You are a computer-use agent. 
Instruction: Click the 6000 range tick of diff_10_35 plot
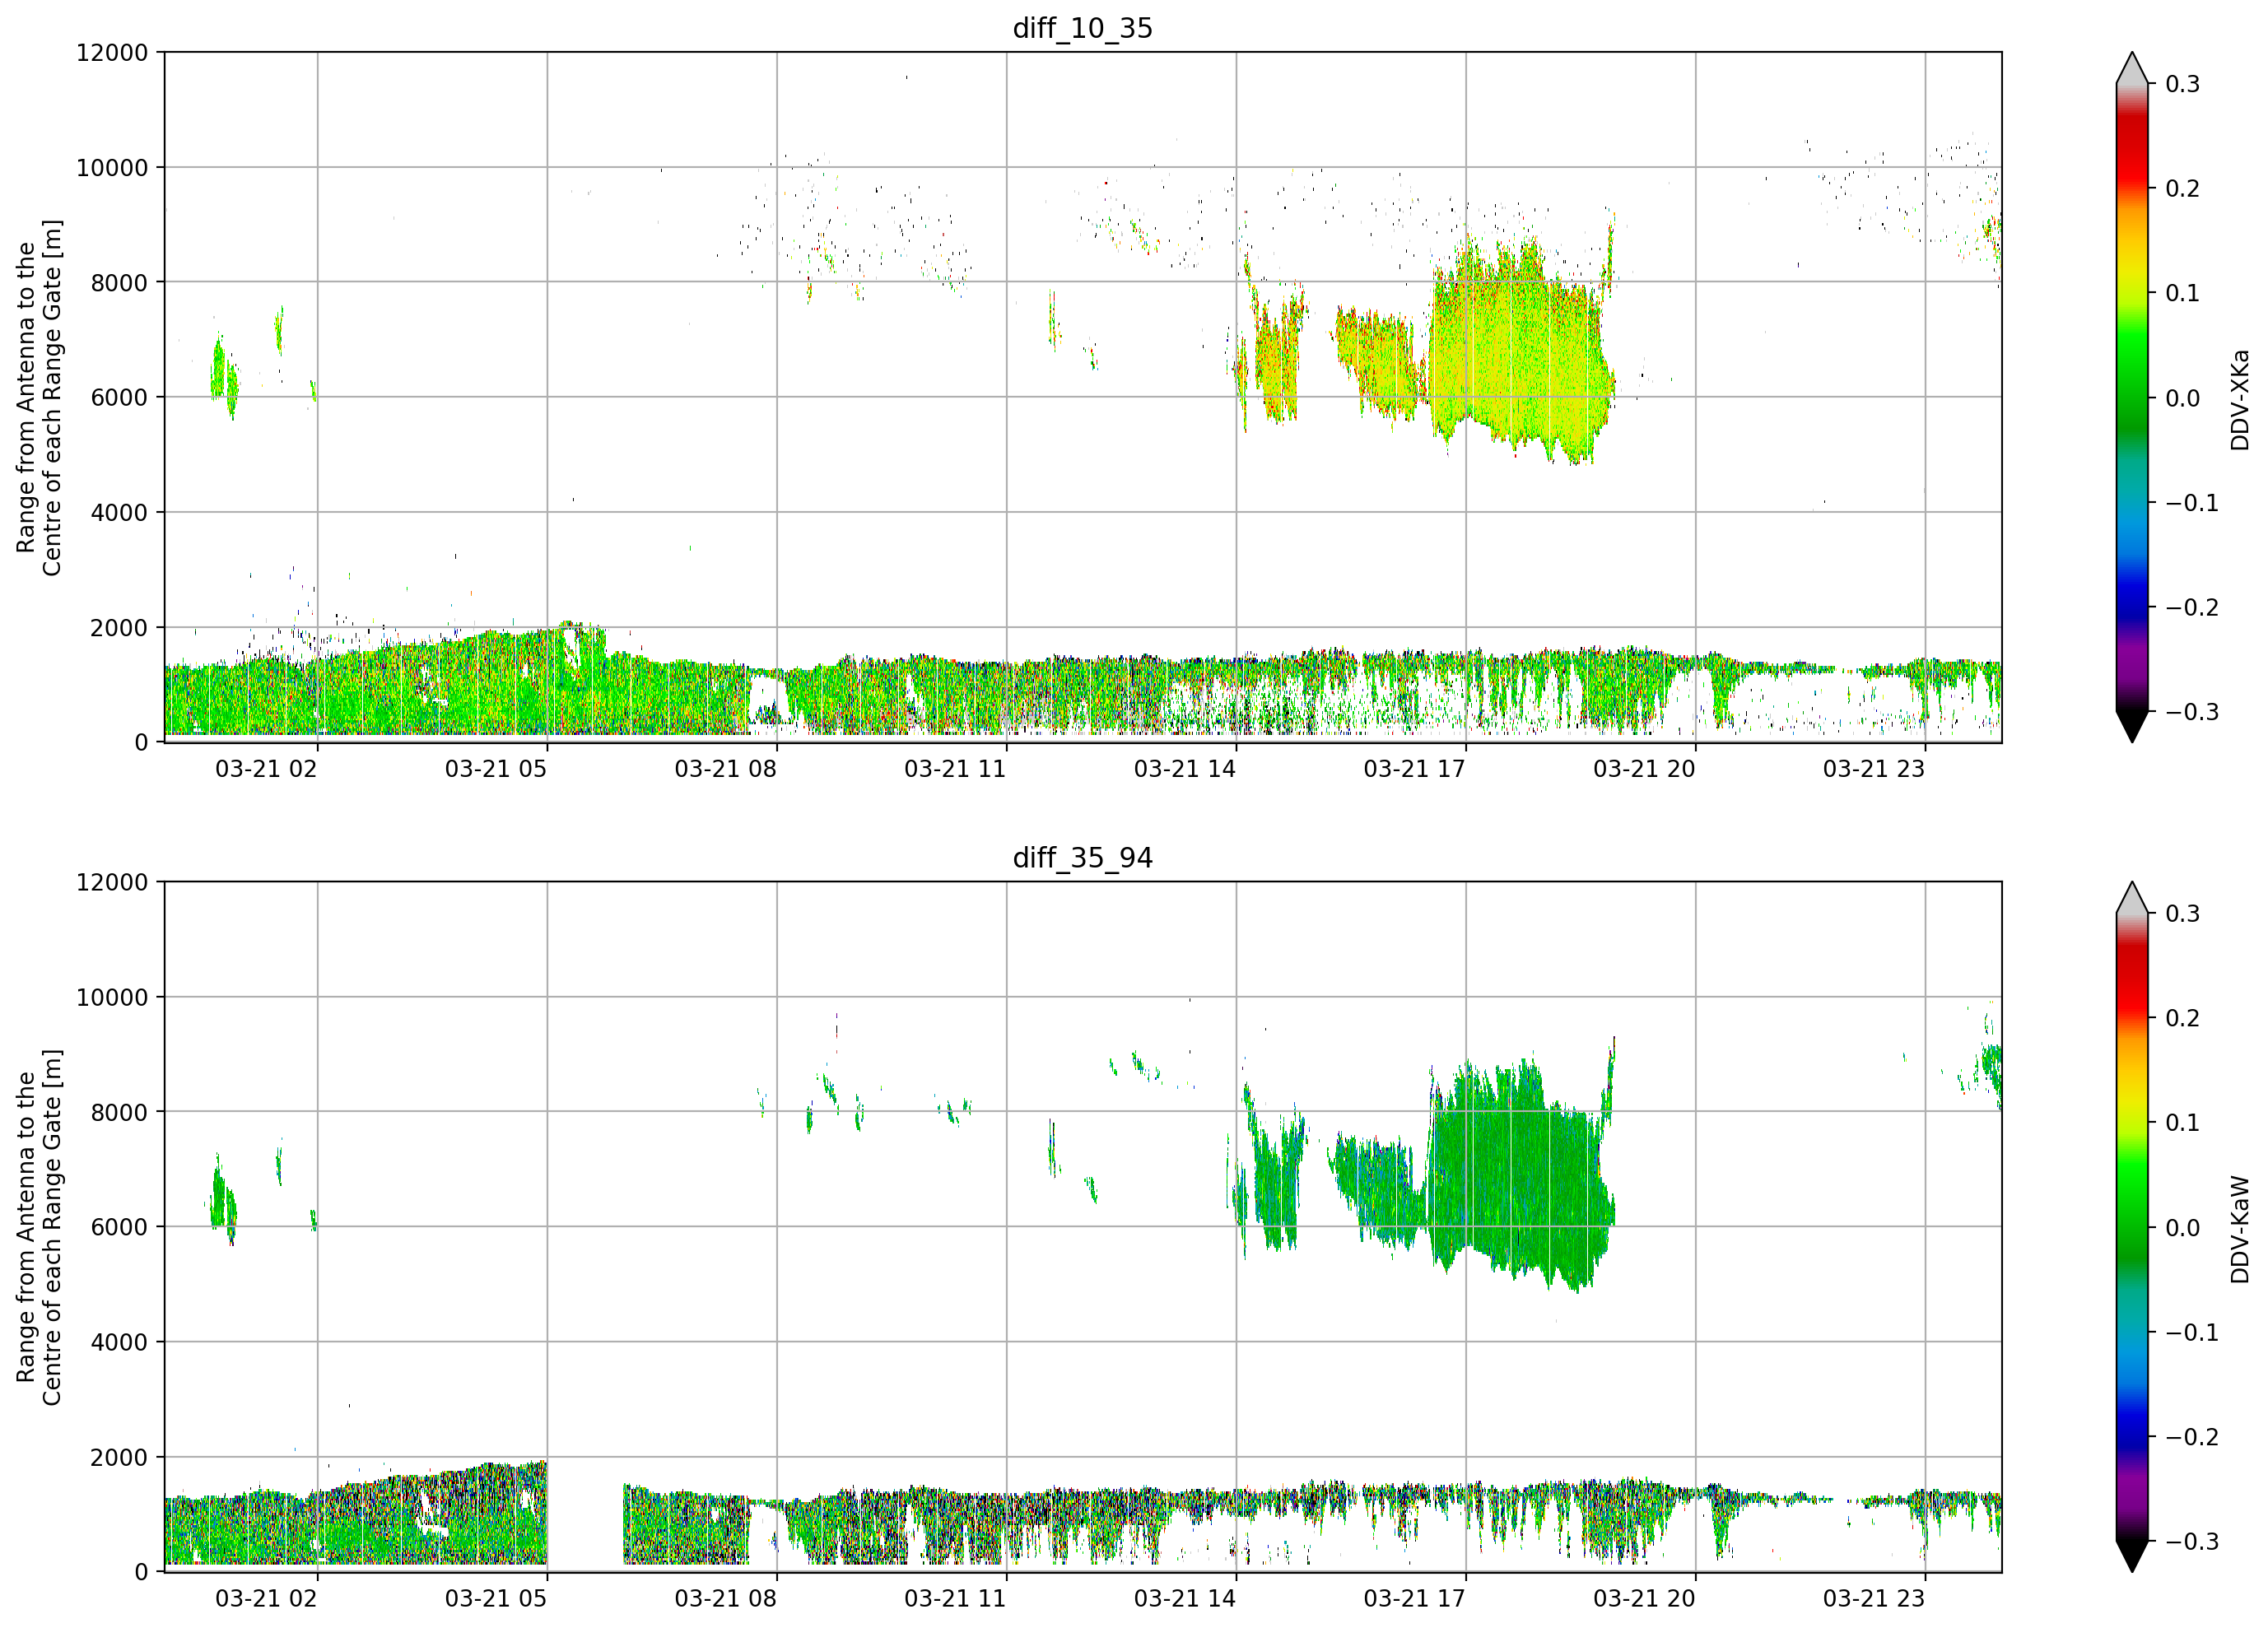[x=119, y=397]
